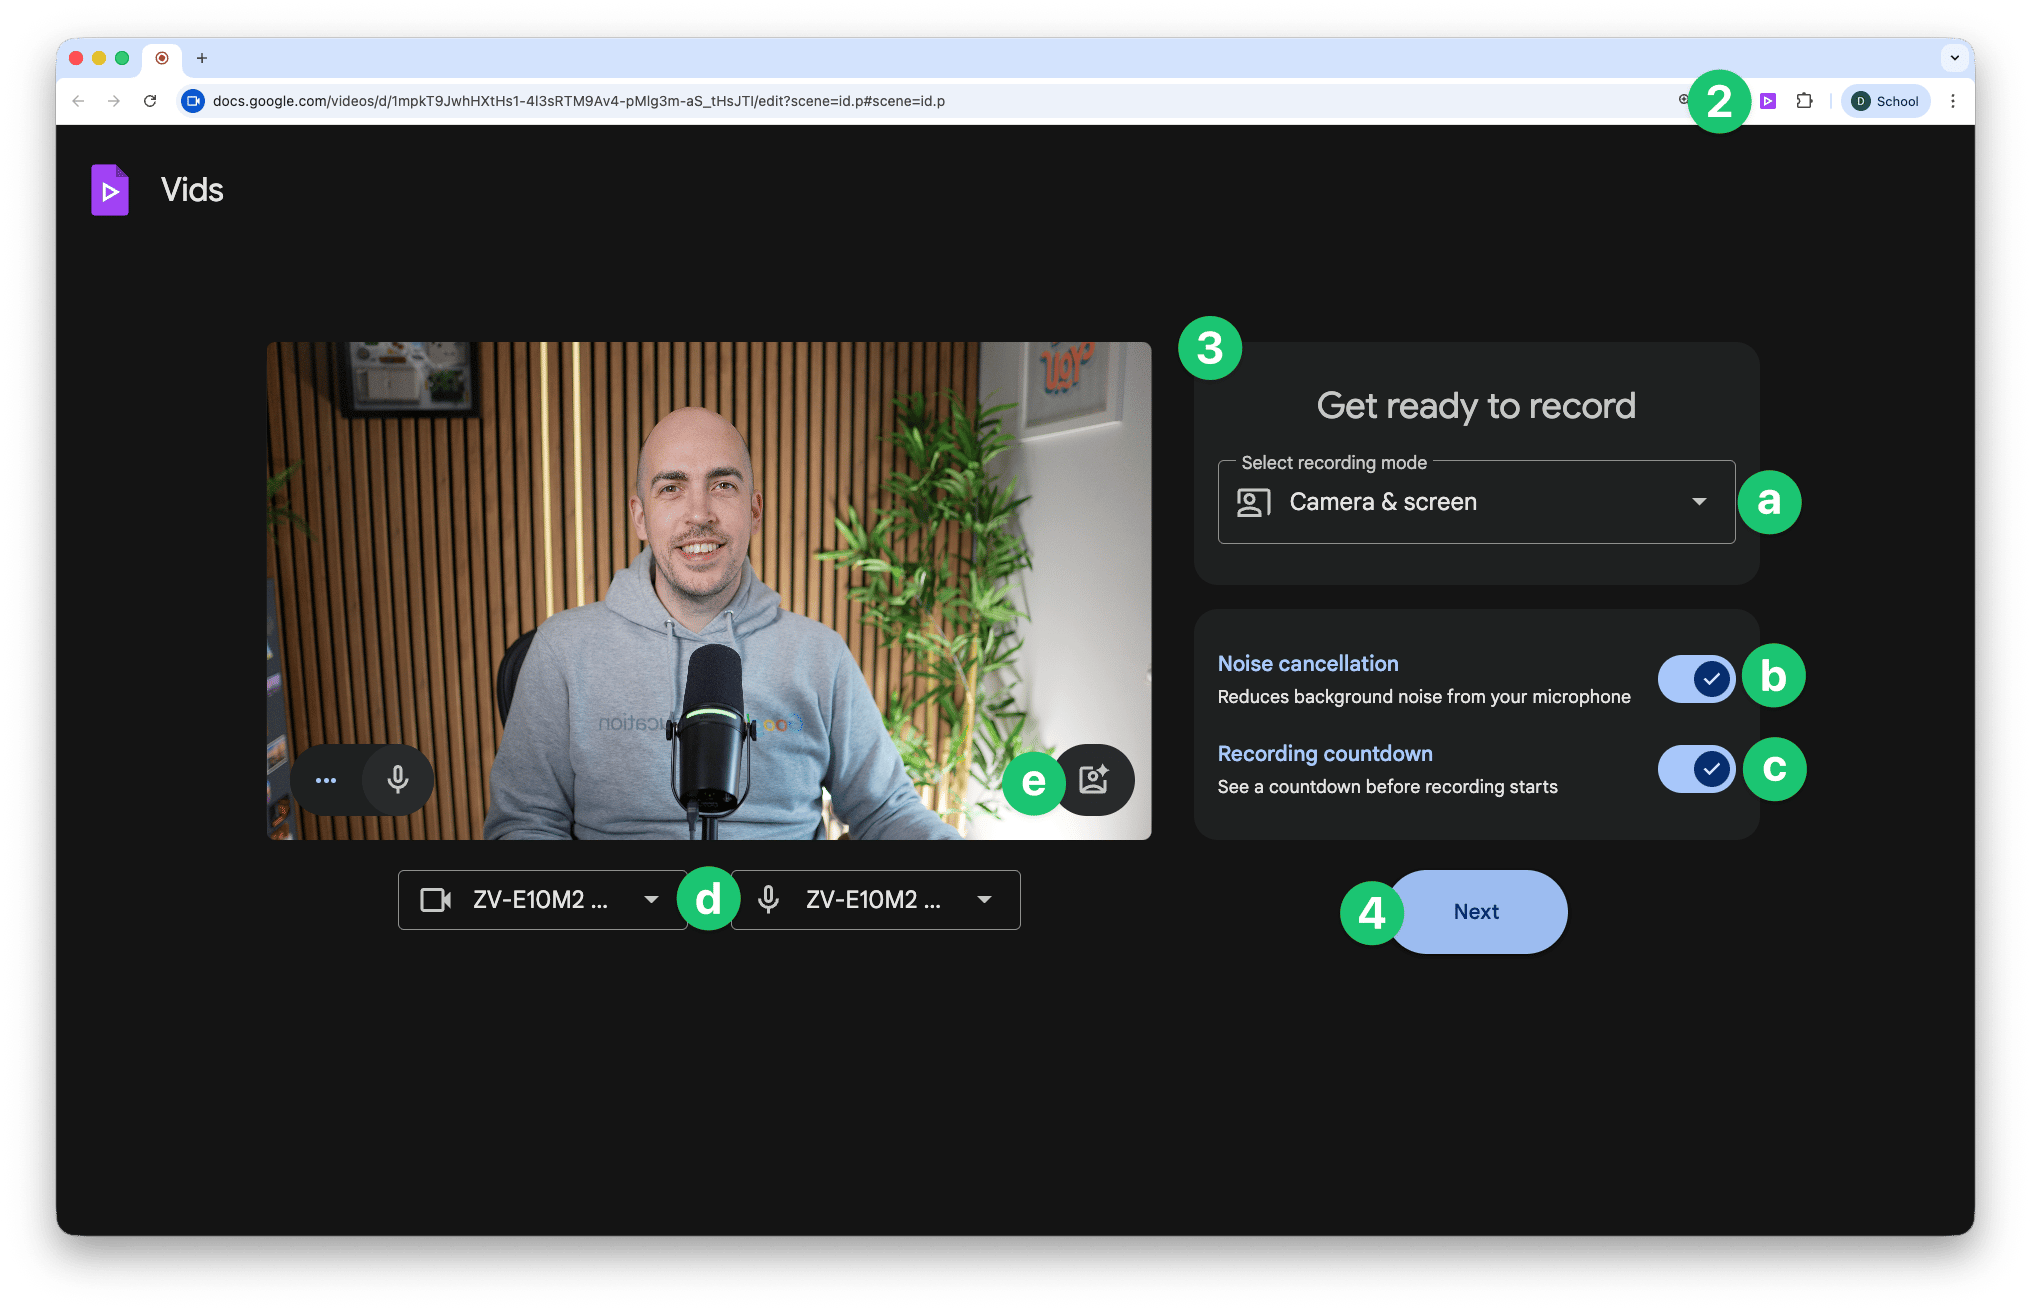Open the tab search chevron dropdown

pos(1954,58)
